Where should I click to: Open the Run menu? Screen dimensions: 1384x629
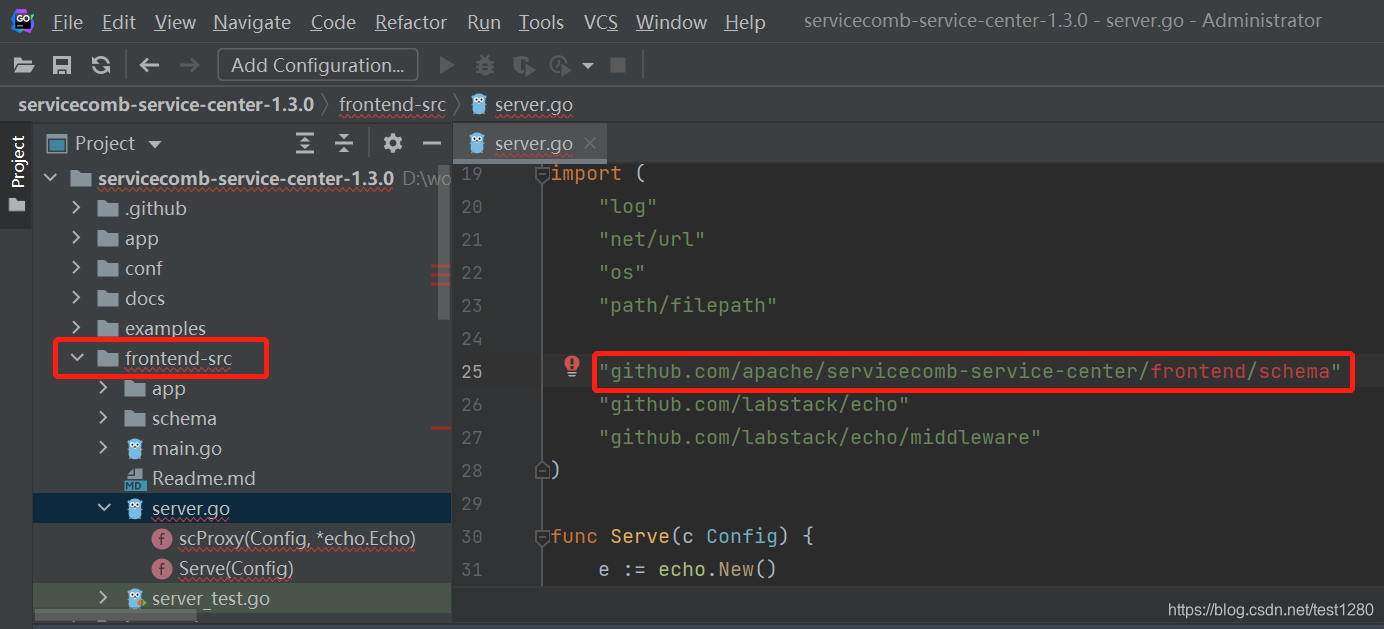point(484,21)
